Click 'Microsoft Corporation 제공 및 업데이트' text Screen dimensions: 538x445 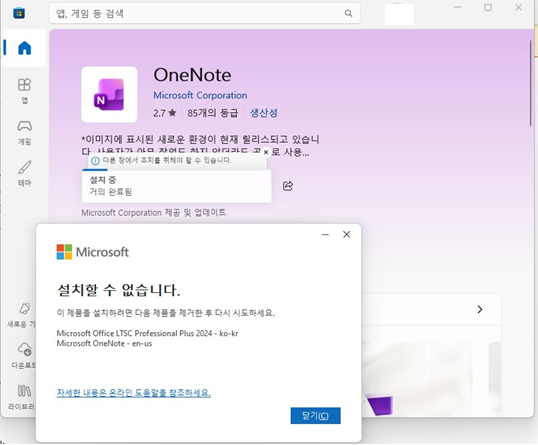[x=153, y=213]
